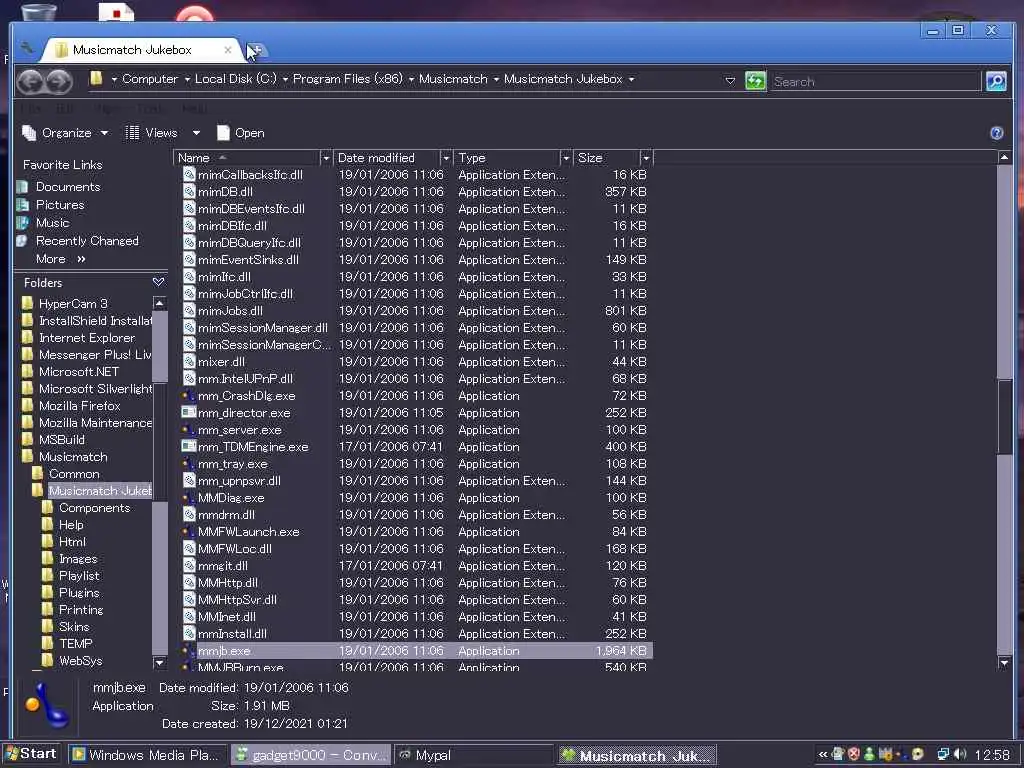Sort by the Name column header
Viewport: 1024px width, 768px height.
[x=247, y=158]
